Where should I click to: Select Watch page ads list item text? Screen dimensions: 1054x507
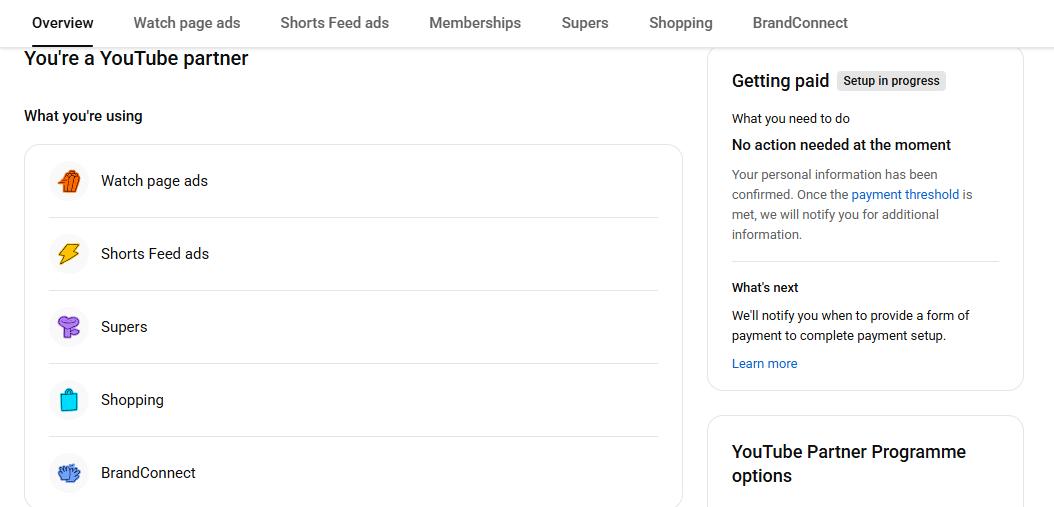[154, 181]
